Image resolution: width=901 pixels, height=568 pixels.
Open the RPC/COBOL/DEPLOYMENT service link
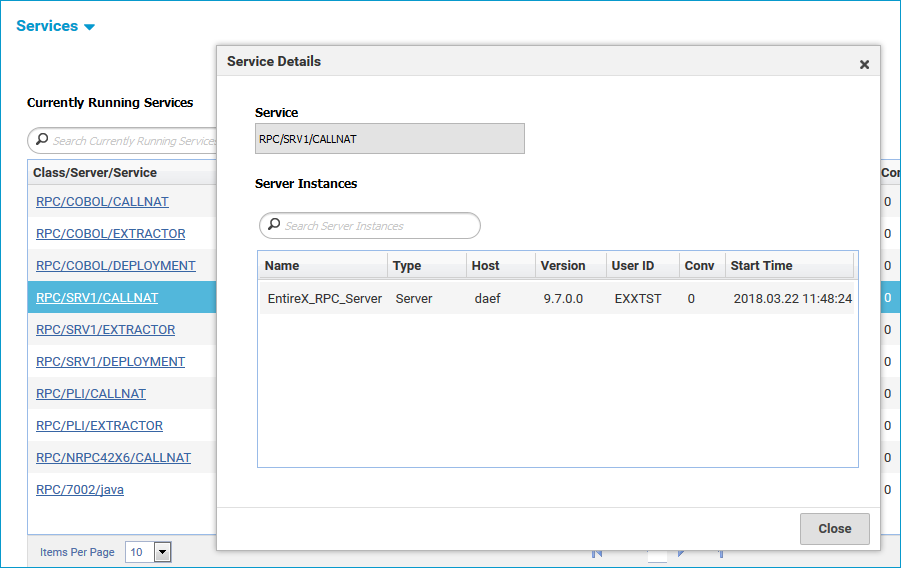(x=115, y=266)
